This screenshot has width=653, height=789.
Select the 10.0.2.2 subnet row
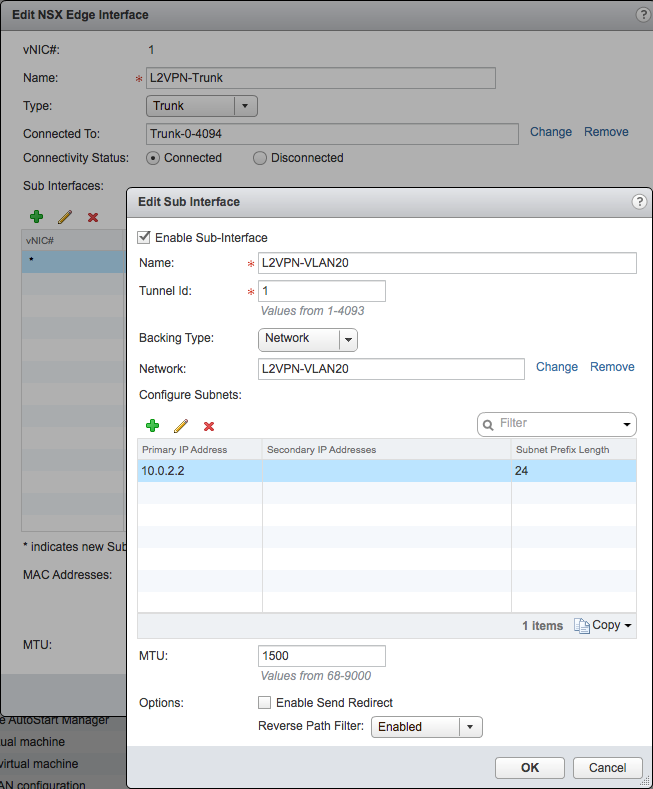click(386, 470)
